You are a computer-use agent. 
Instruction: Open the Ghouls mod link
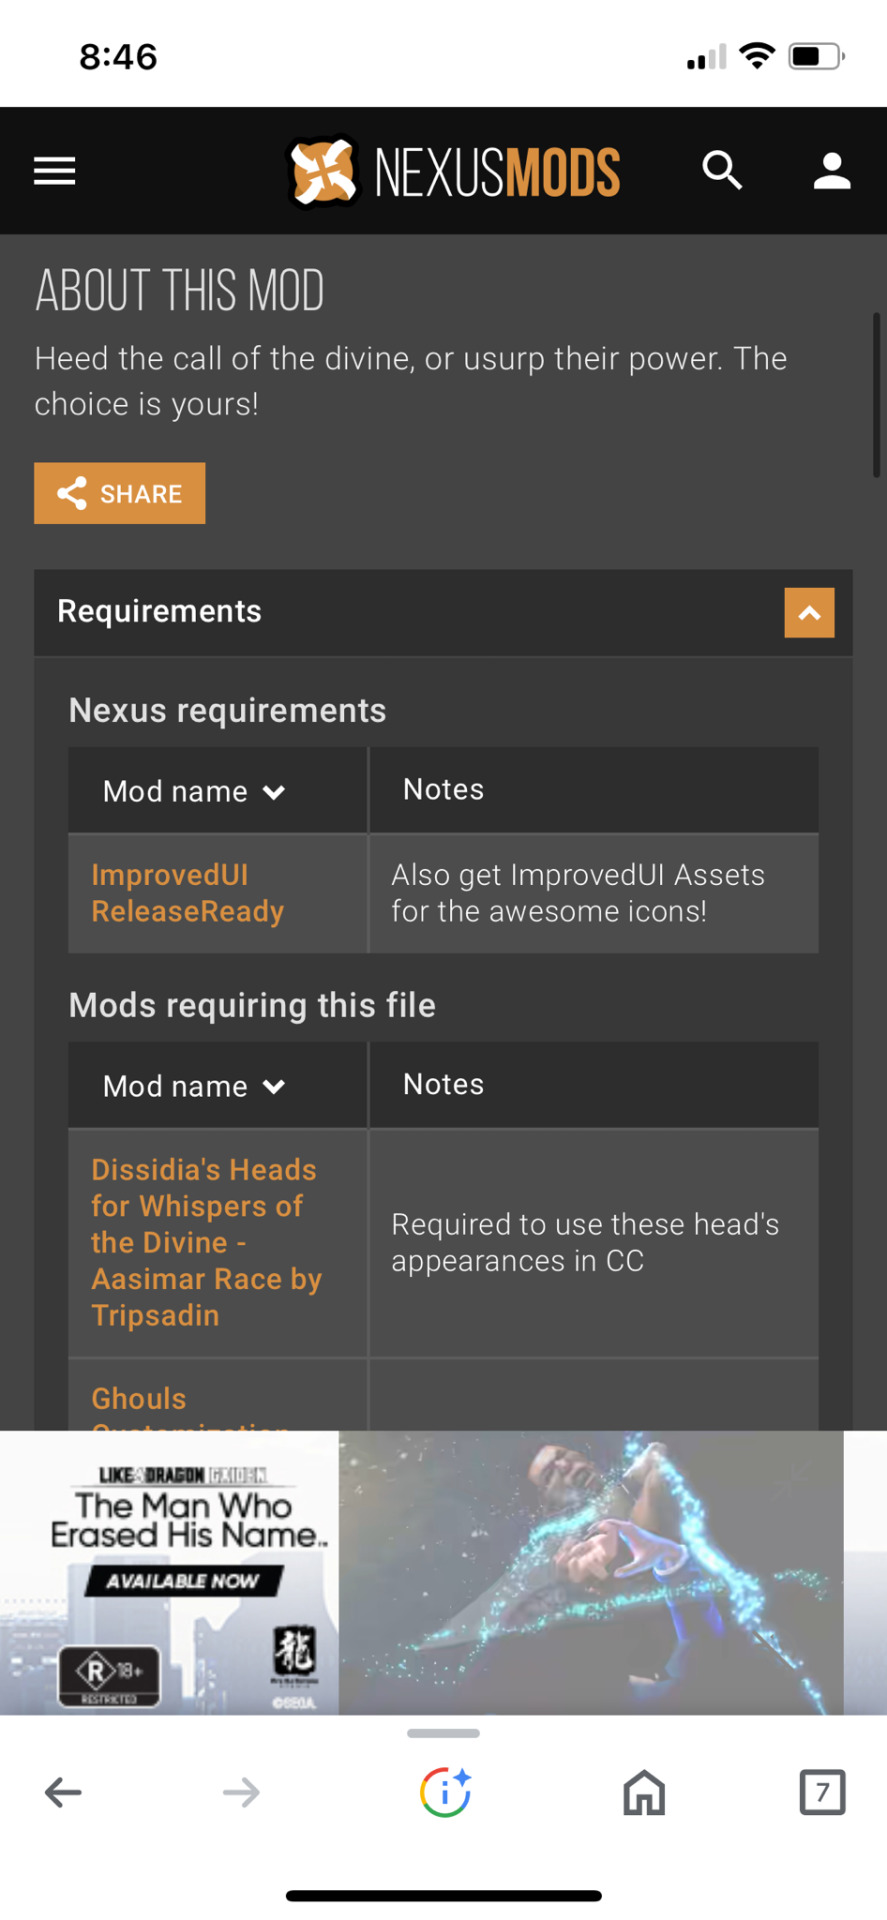click(139, 1398)
